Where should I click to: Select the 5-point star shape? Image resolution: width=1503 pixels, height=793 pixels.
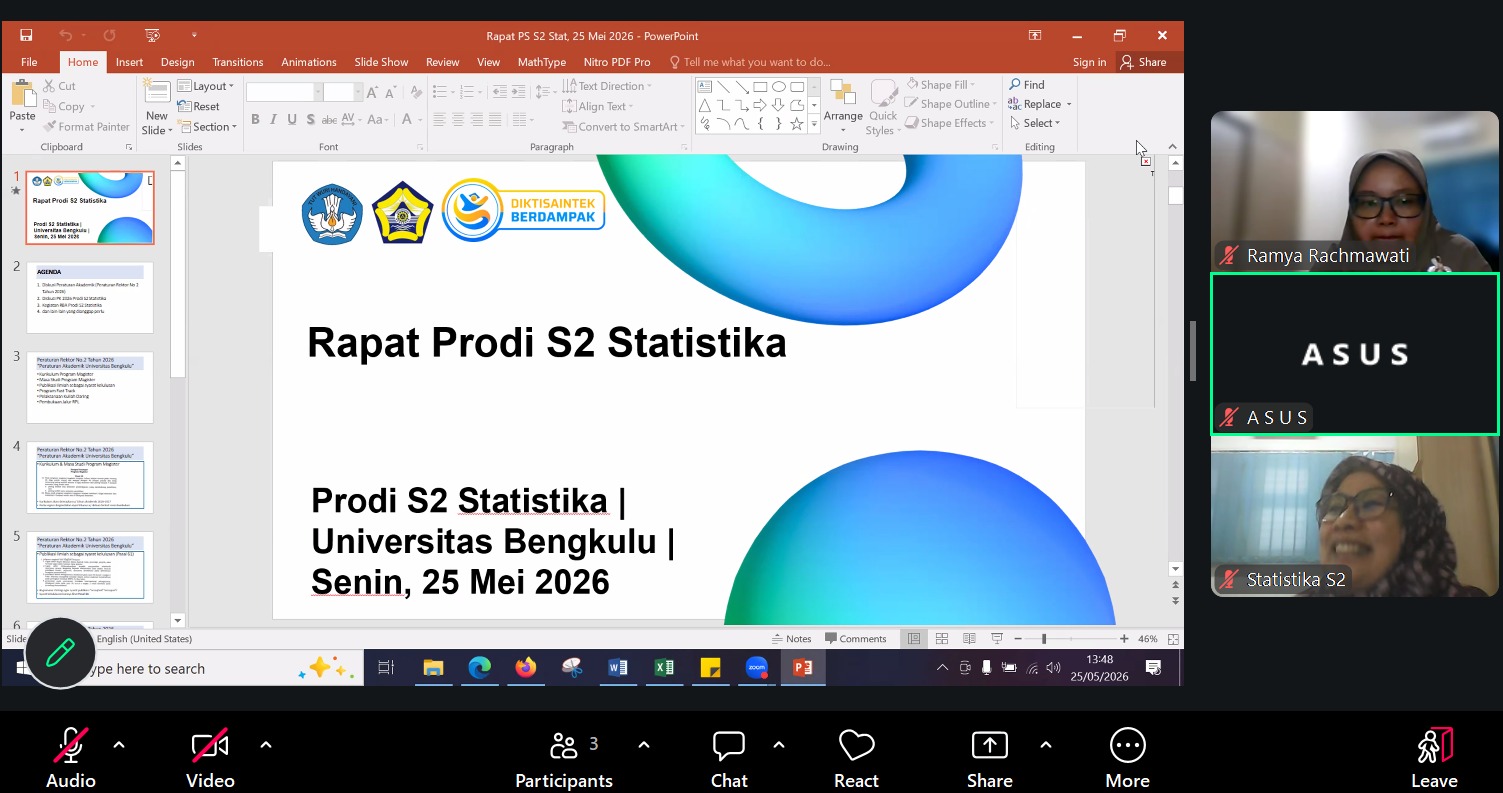click(x=797, y=124)
